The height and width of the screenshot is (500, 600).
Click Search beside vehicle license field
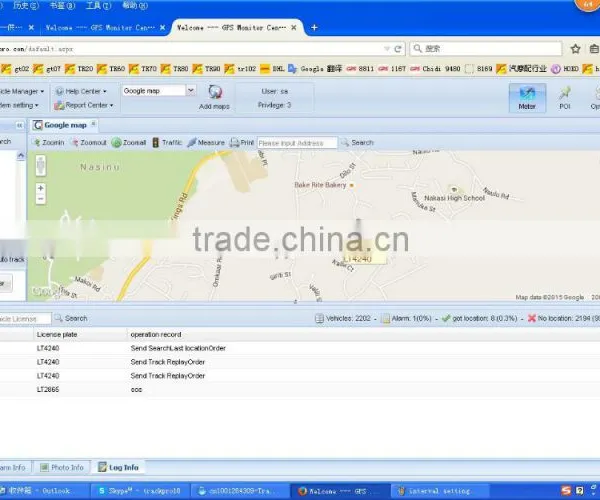point(71,318)
